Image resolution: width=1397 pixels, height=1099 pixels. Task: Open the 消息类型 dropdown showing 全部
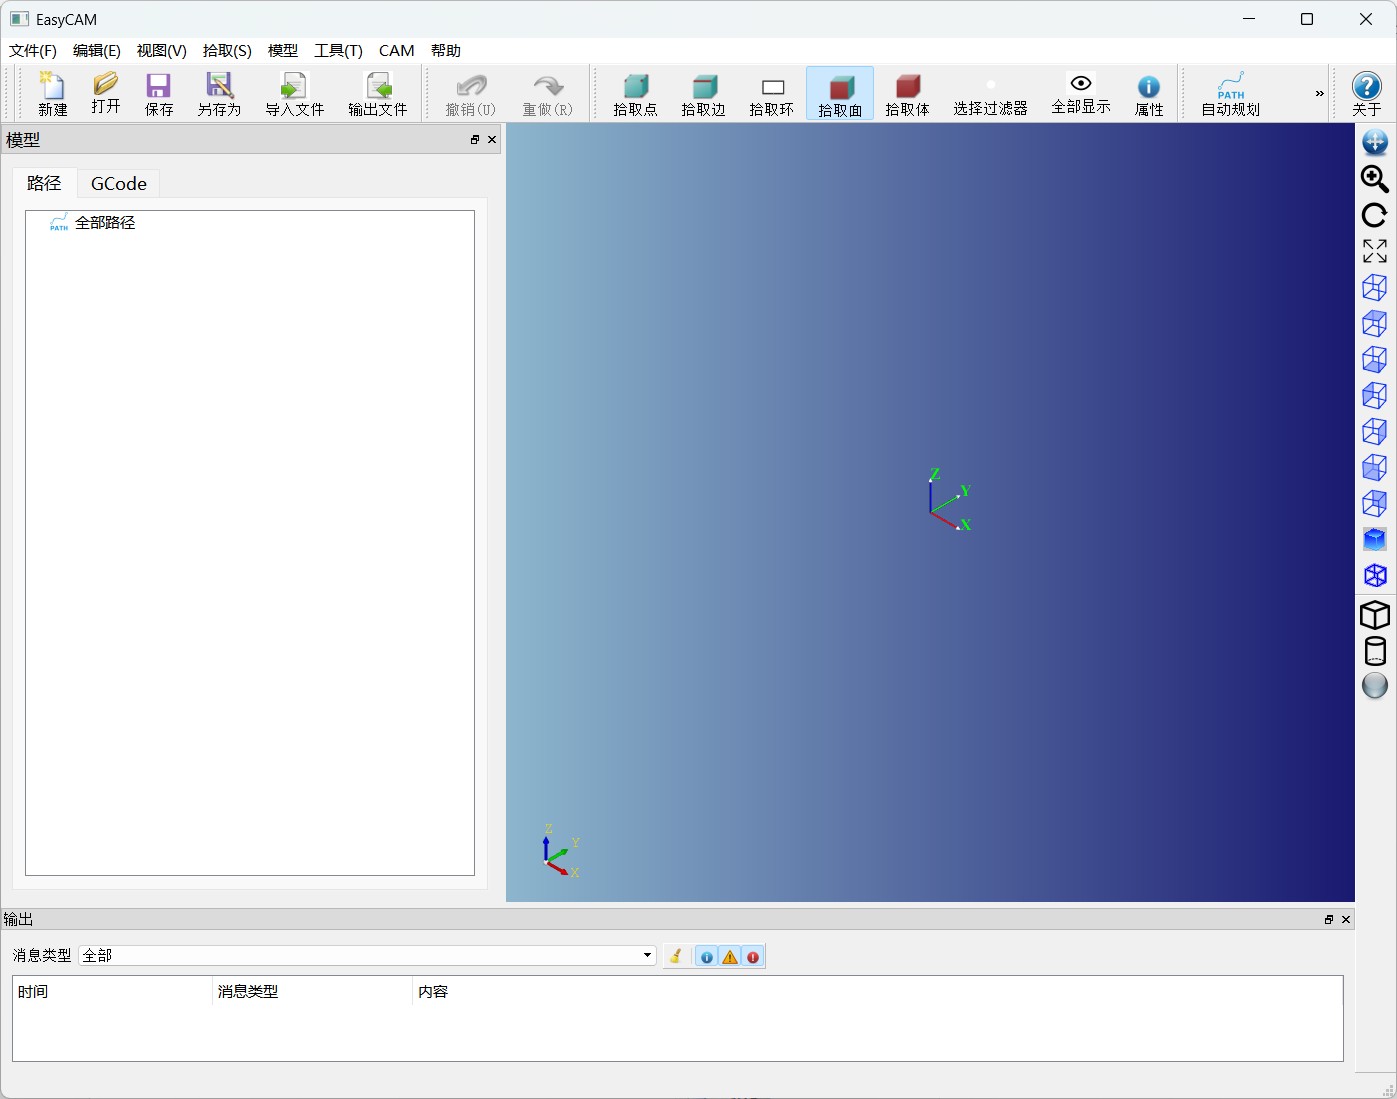coord(367,956)
